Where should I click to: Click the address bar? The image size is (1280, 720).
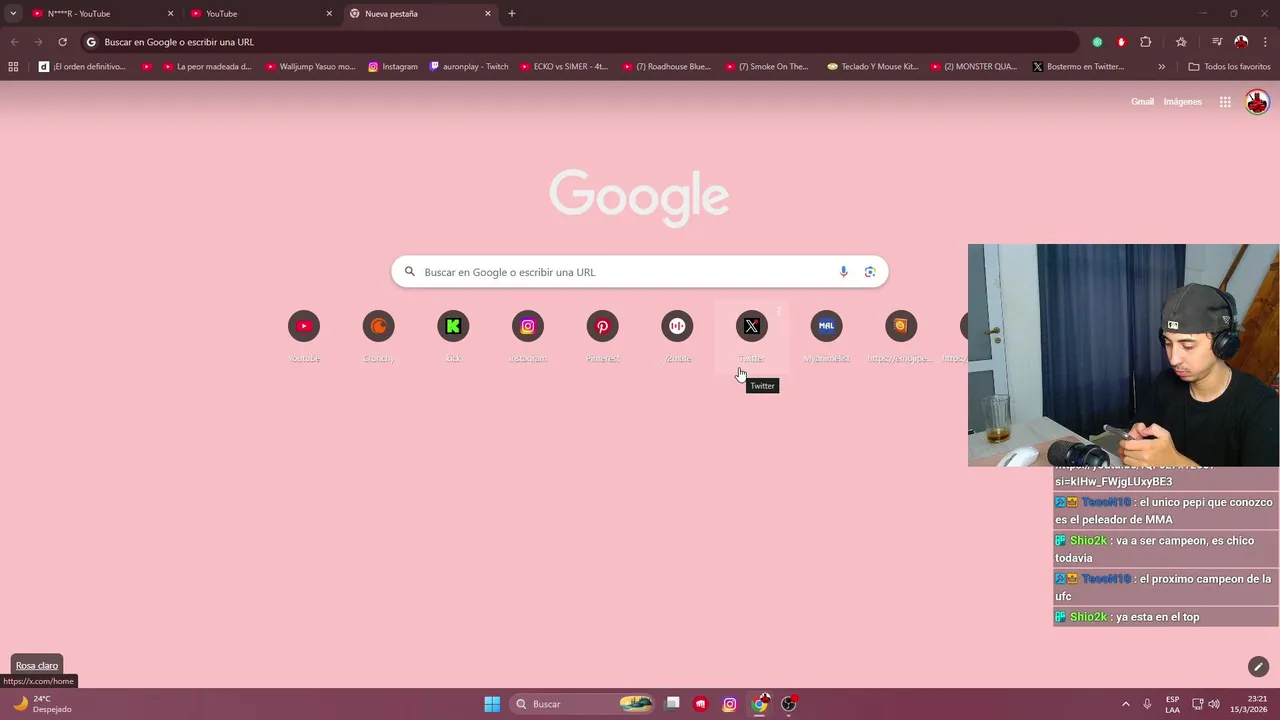click(580, 42)
